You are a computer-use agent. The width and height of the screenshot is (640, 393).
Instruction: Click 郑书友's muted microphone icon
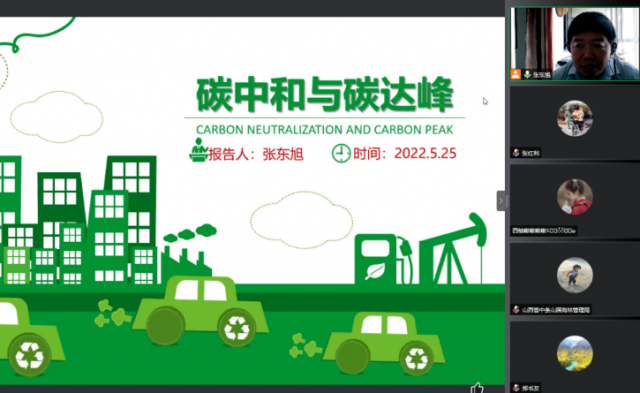tap(516, 388)
